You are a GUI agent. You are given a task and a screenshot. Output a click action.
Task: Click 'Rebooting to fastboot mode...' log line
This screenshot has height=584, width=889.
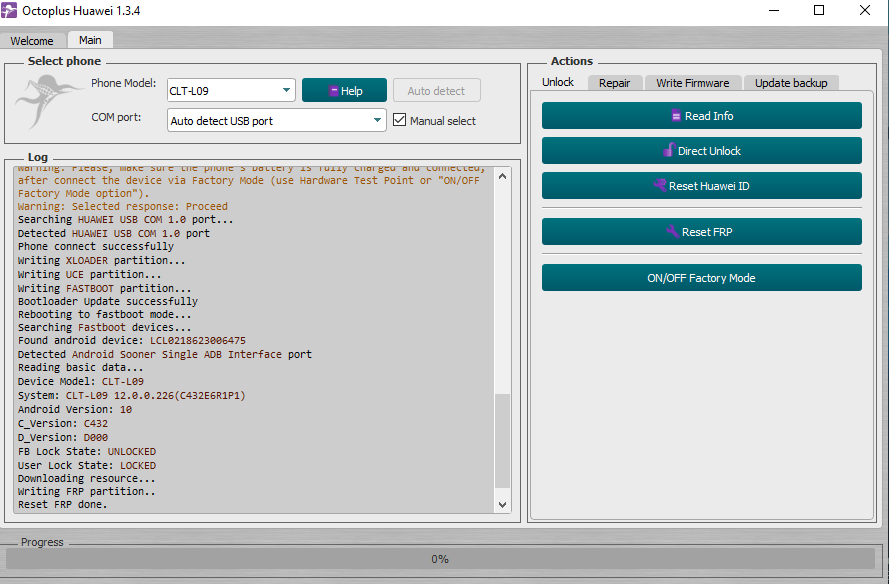[105, 314]
